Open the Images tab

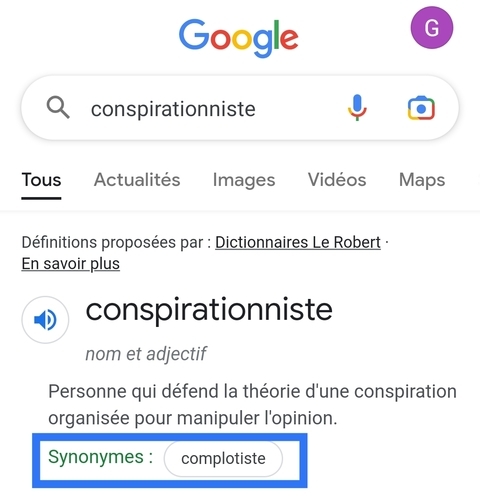pos(244,180)
